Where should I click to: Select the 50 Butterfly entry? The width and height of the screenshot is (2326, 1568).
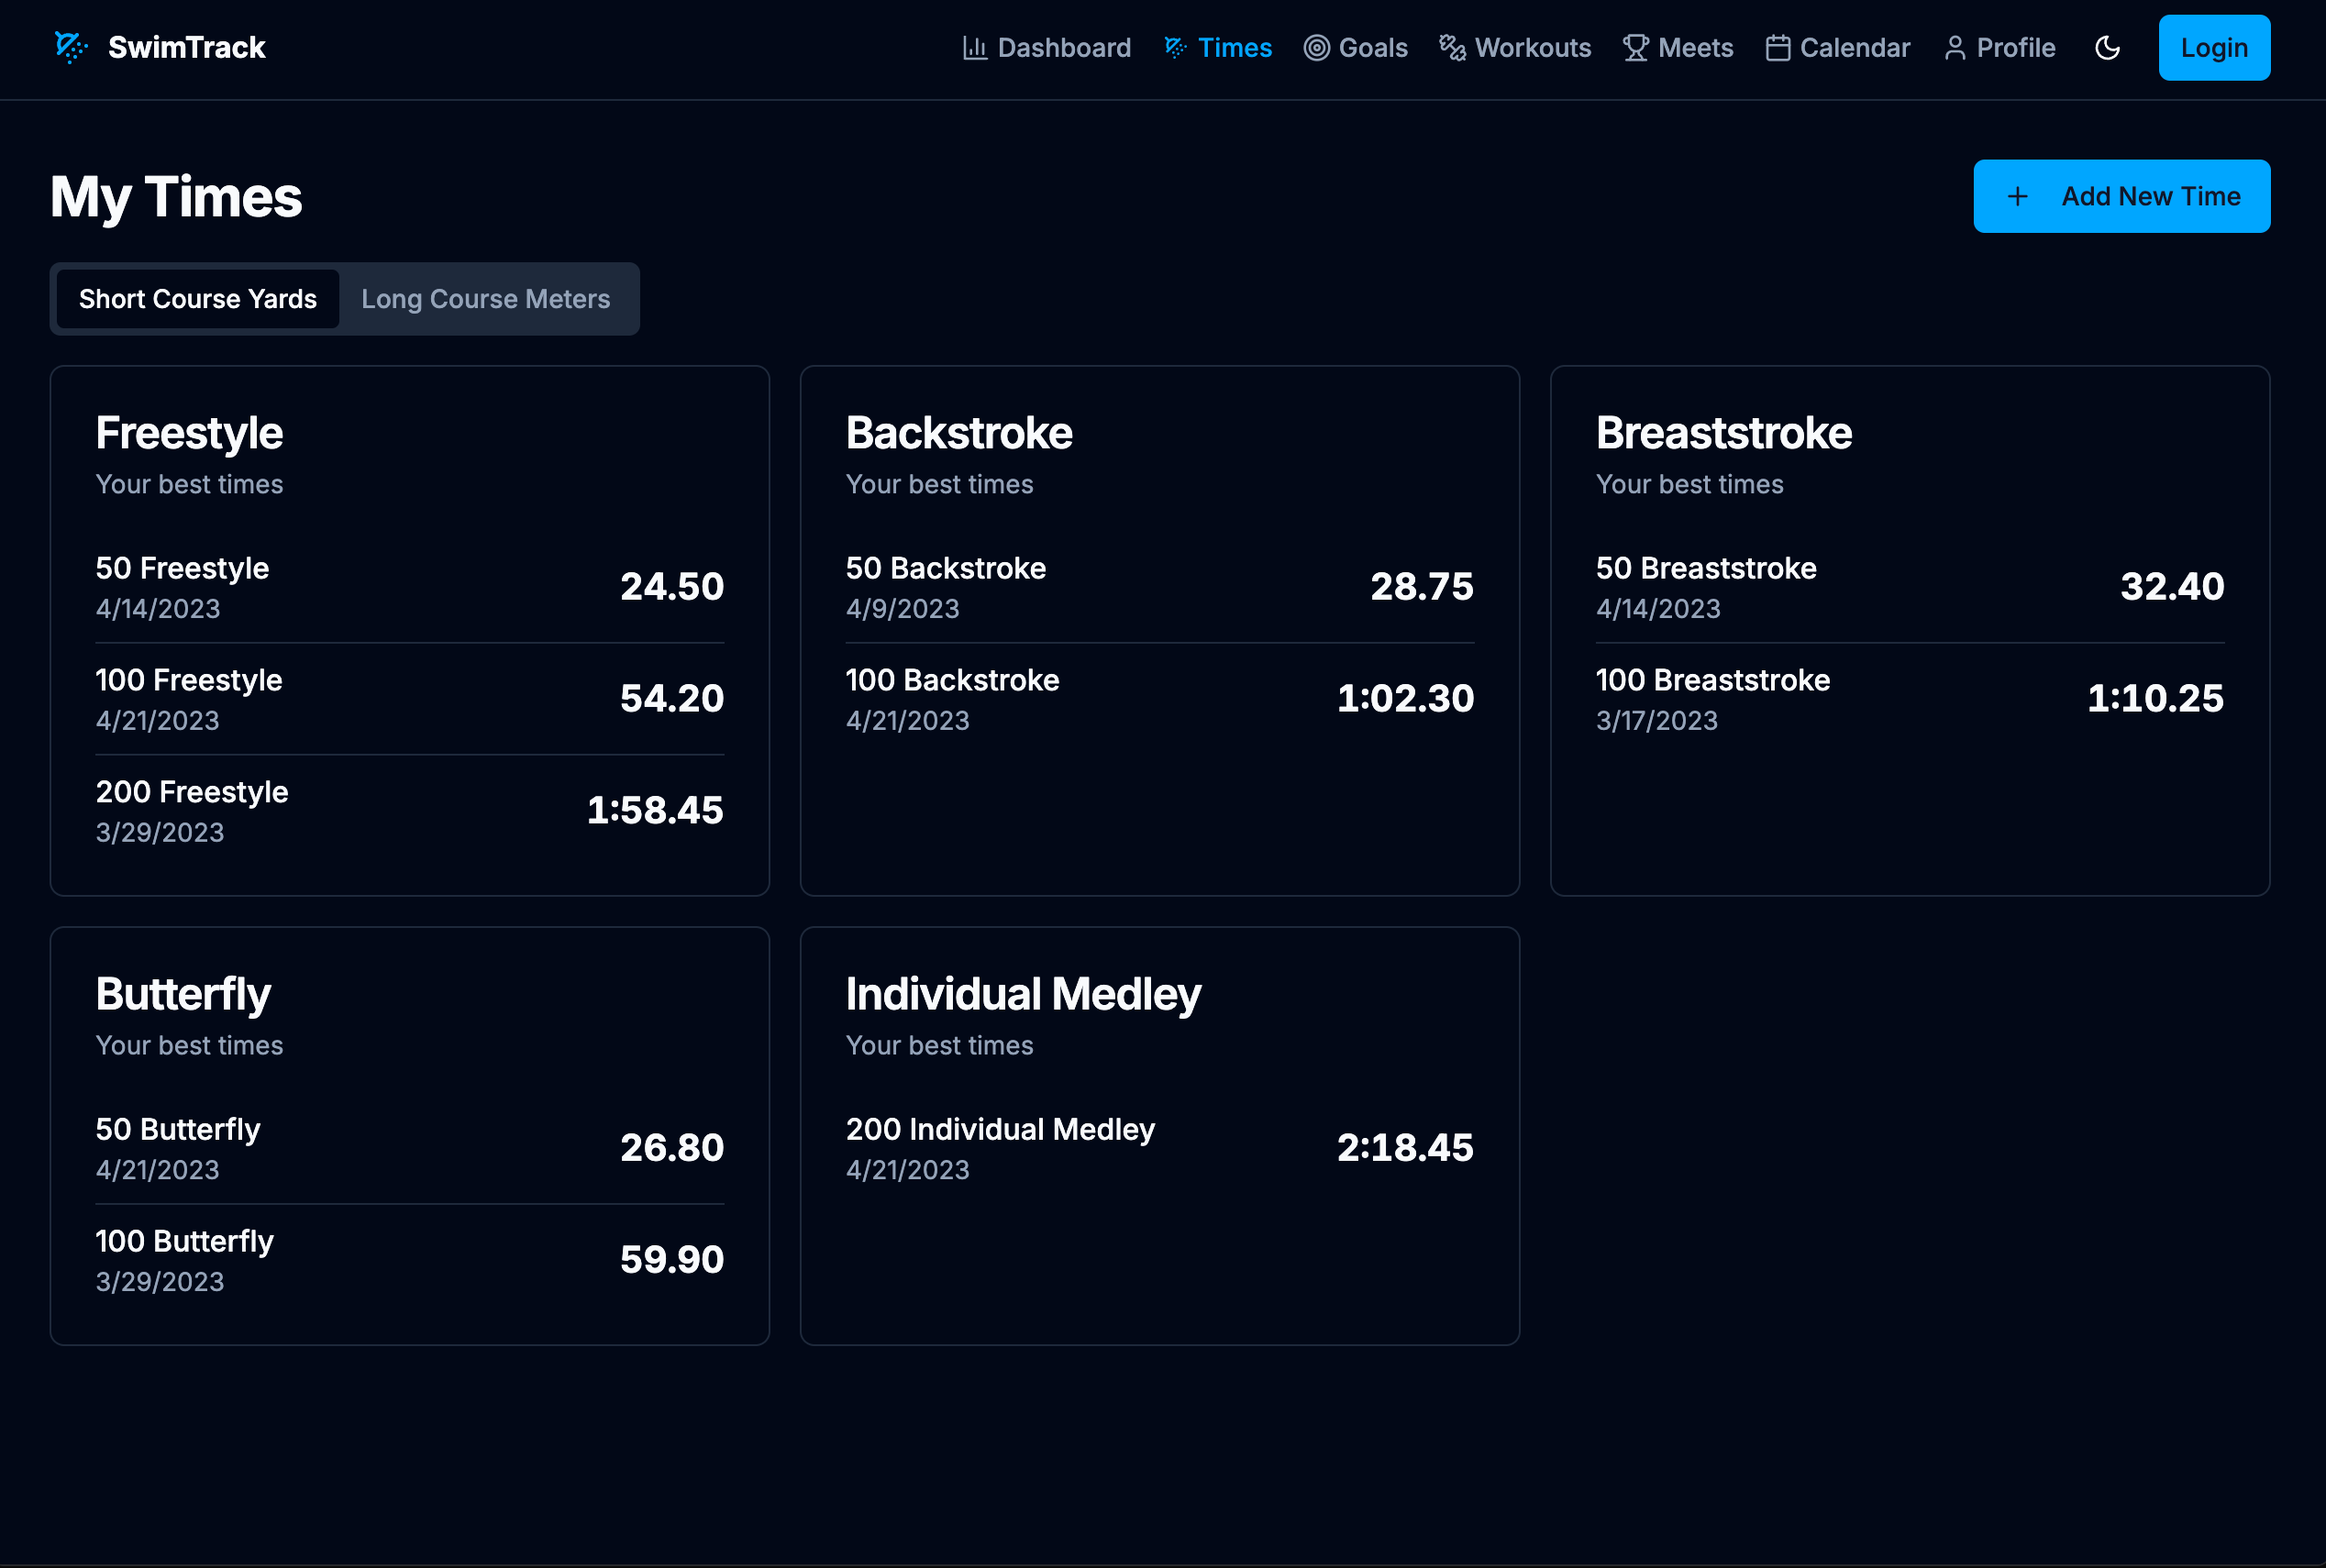click(x=410, y=1148)
